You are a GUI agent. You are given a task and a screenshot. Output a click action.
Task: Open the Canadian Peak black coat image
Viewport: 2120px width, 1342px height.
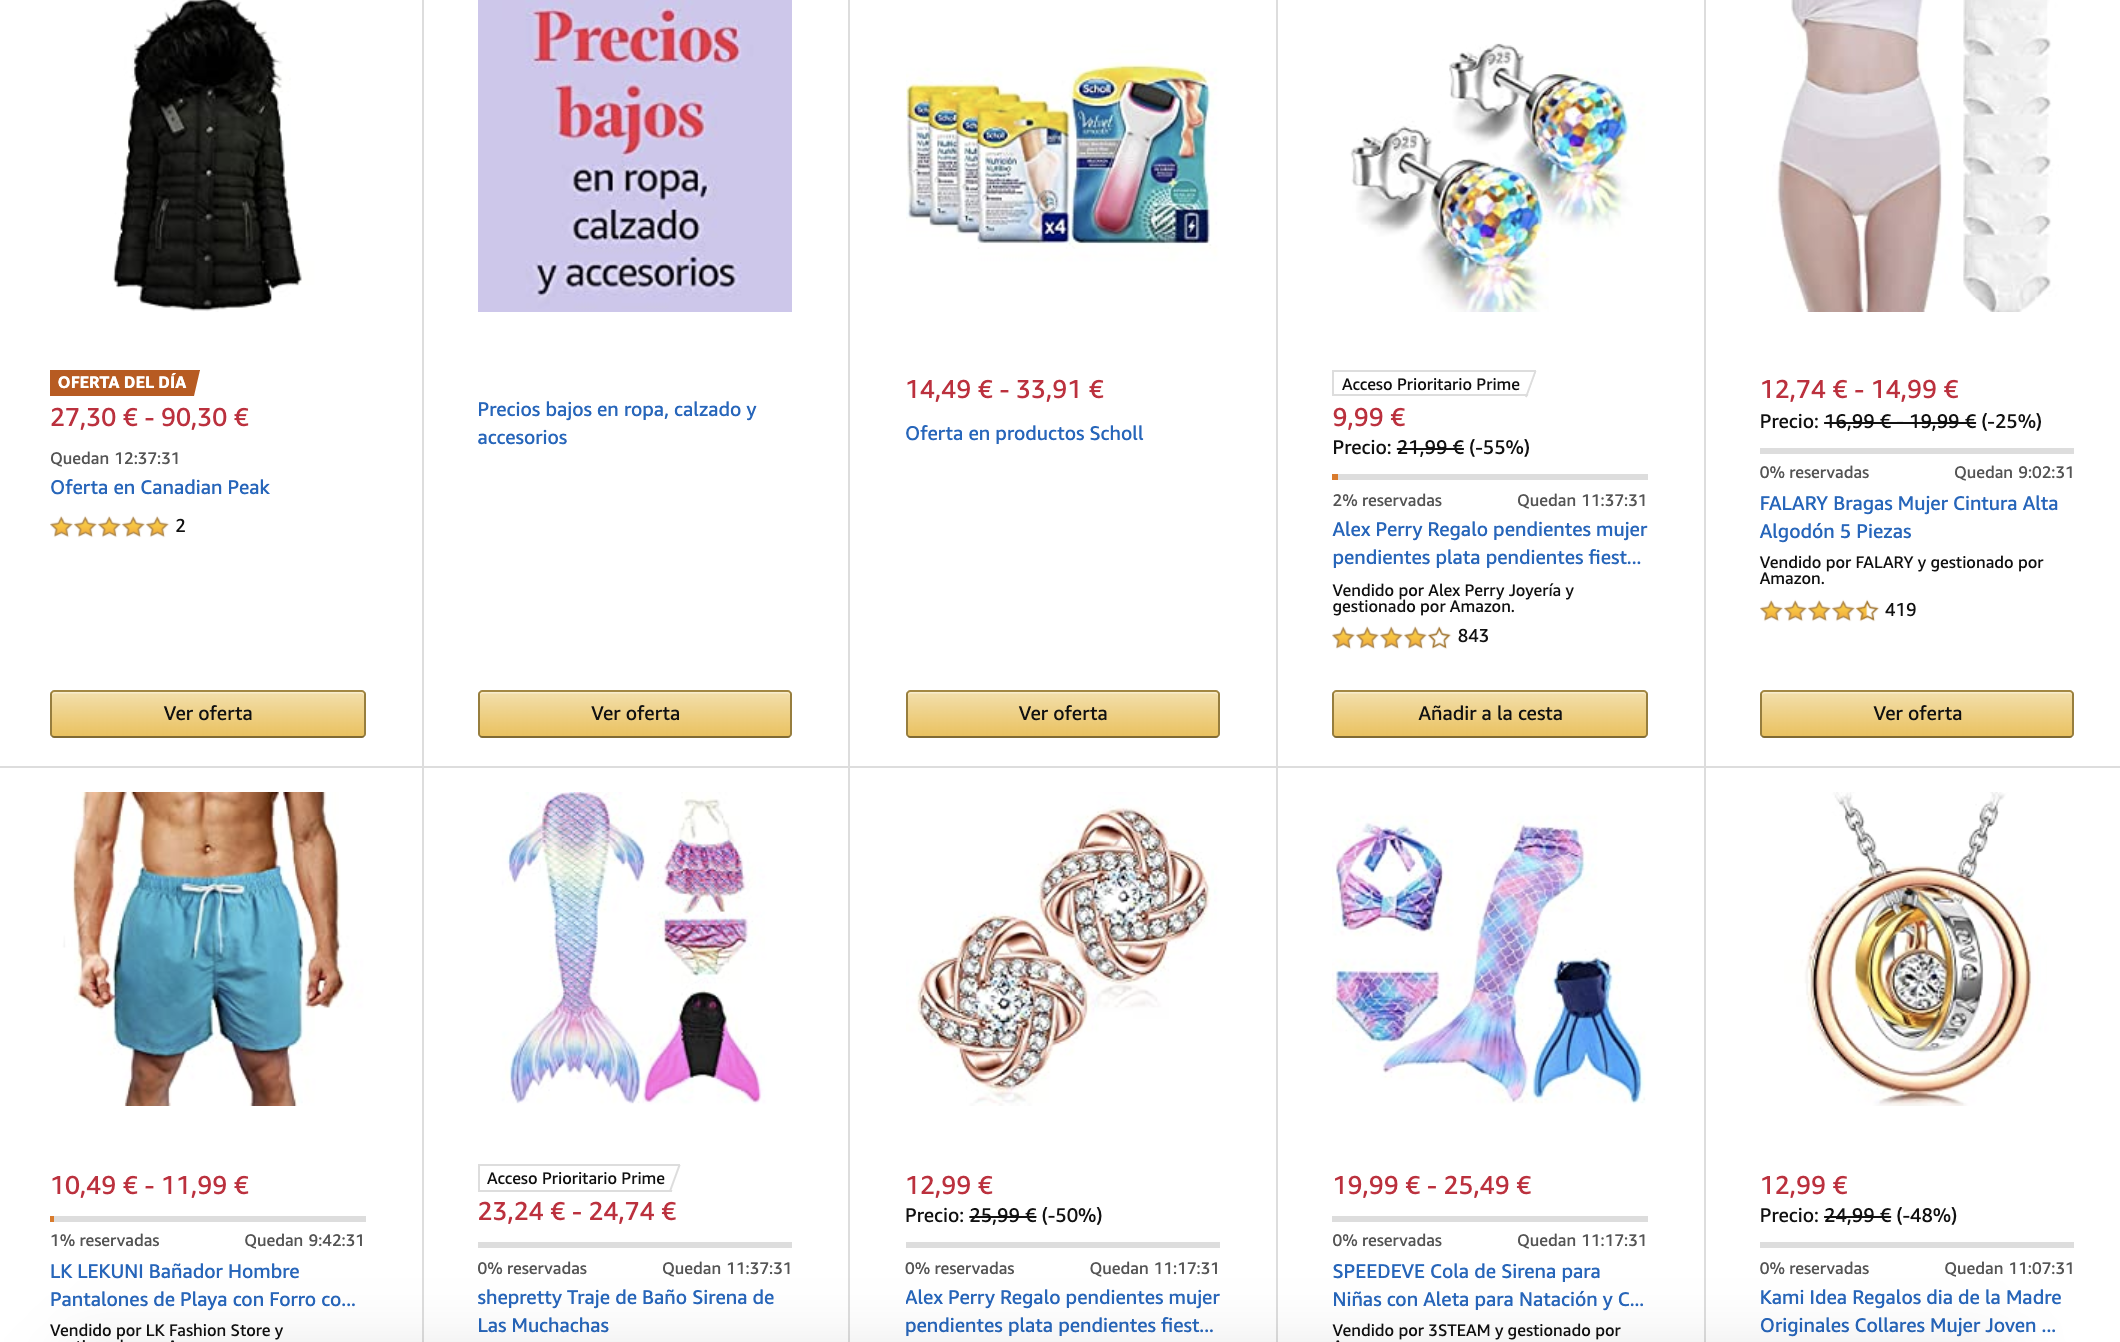(207, 155)
